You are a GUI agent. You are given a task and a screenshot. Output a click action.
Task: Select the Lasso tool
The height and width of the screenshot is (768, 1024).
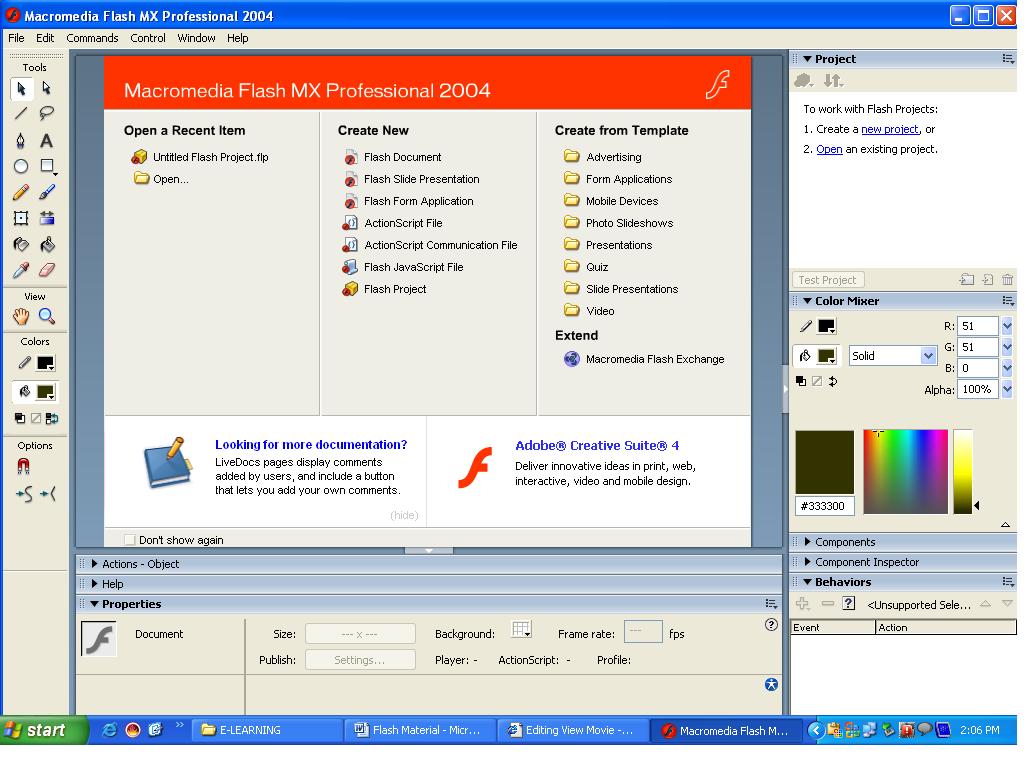click(x=46, y=114)
